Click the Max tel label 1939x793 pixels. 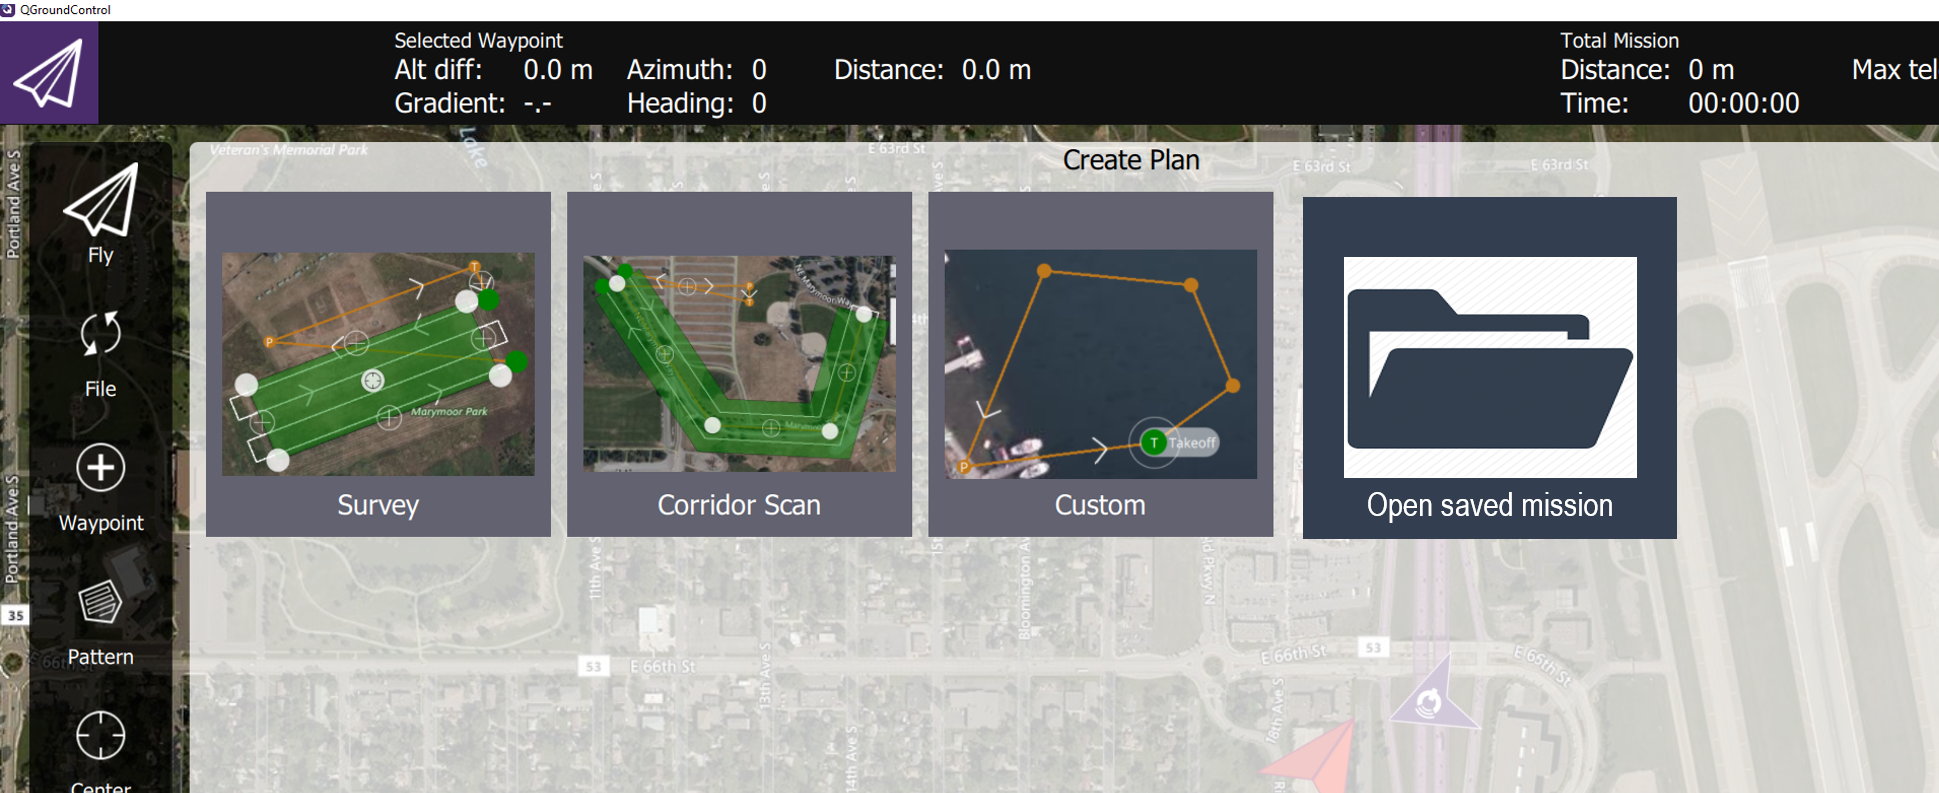pos(1894,70)
